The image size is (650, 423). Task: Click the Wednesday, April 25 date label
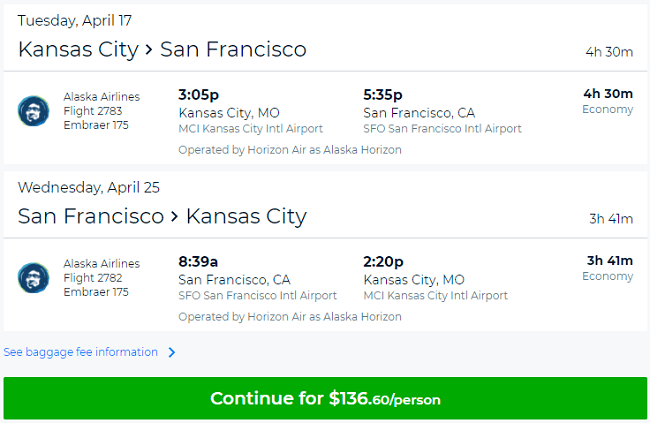[x=89, y=187]
